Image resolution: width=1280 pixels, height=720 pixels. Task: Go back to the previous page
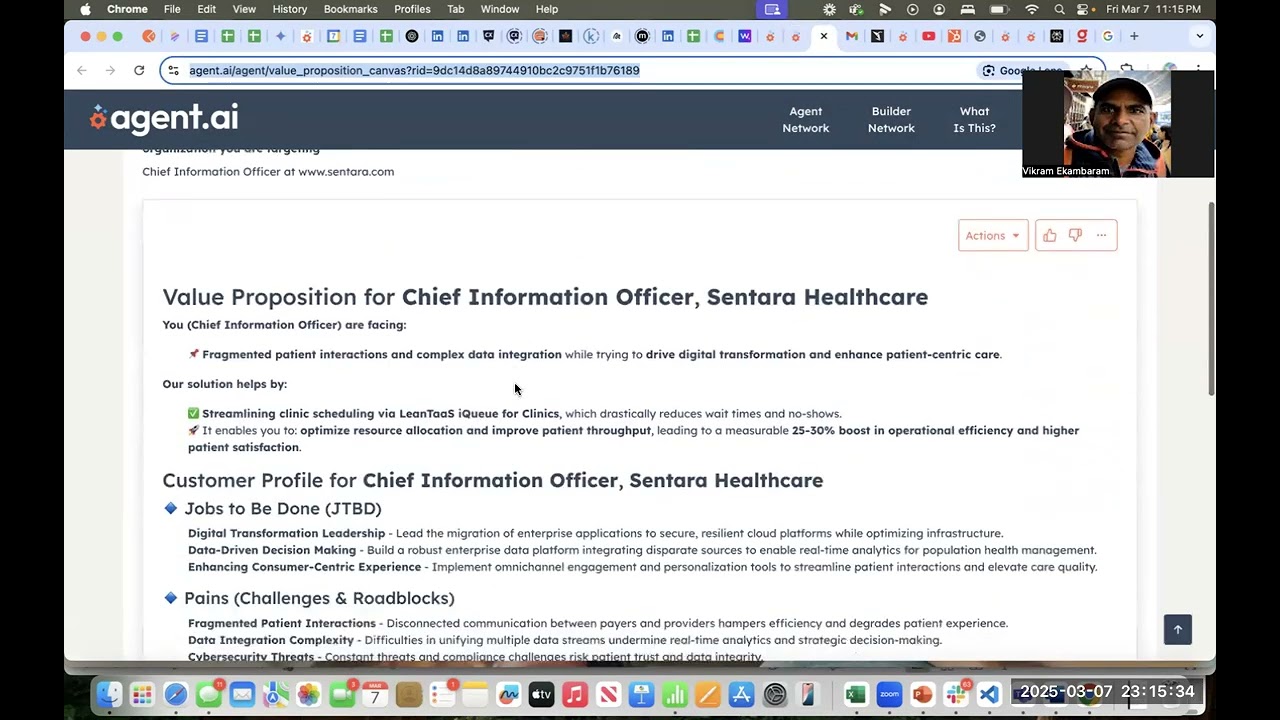click(x=82, y=70)
